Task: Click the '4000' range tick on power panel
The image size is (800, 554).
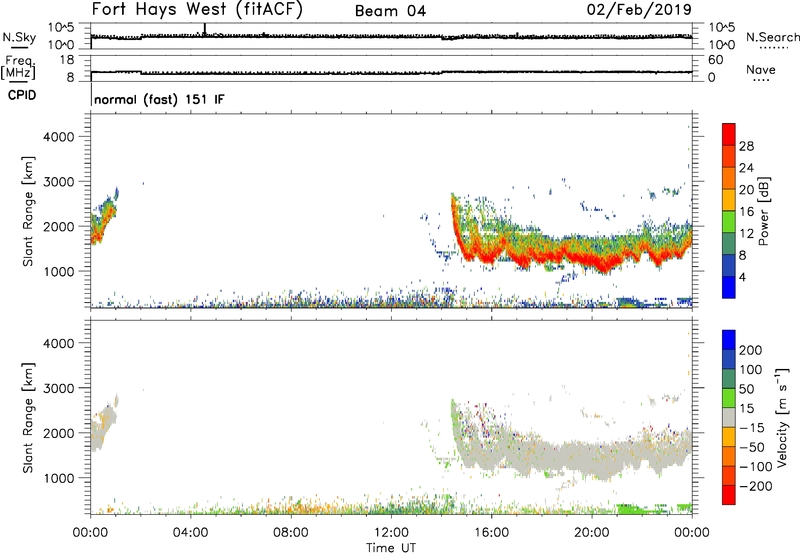Action: 59,137
